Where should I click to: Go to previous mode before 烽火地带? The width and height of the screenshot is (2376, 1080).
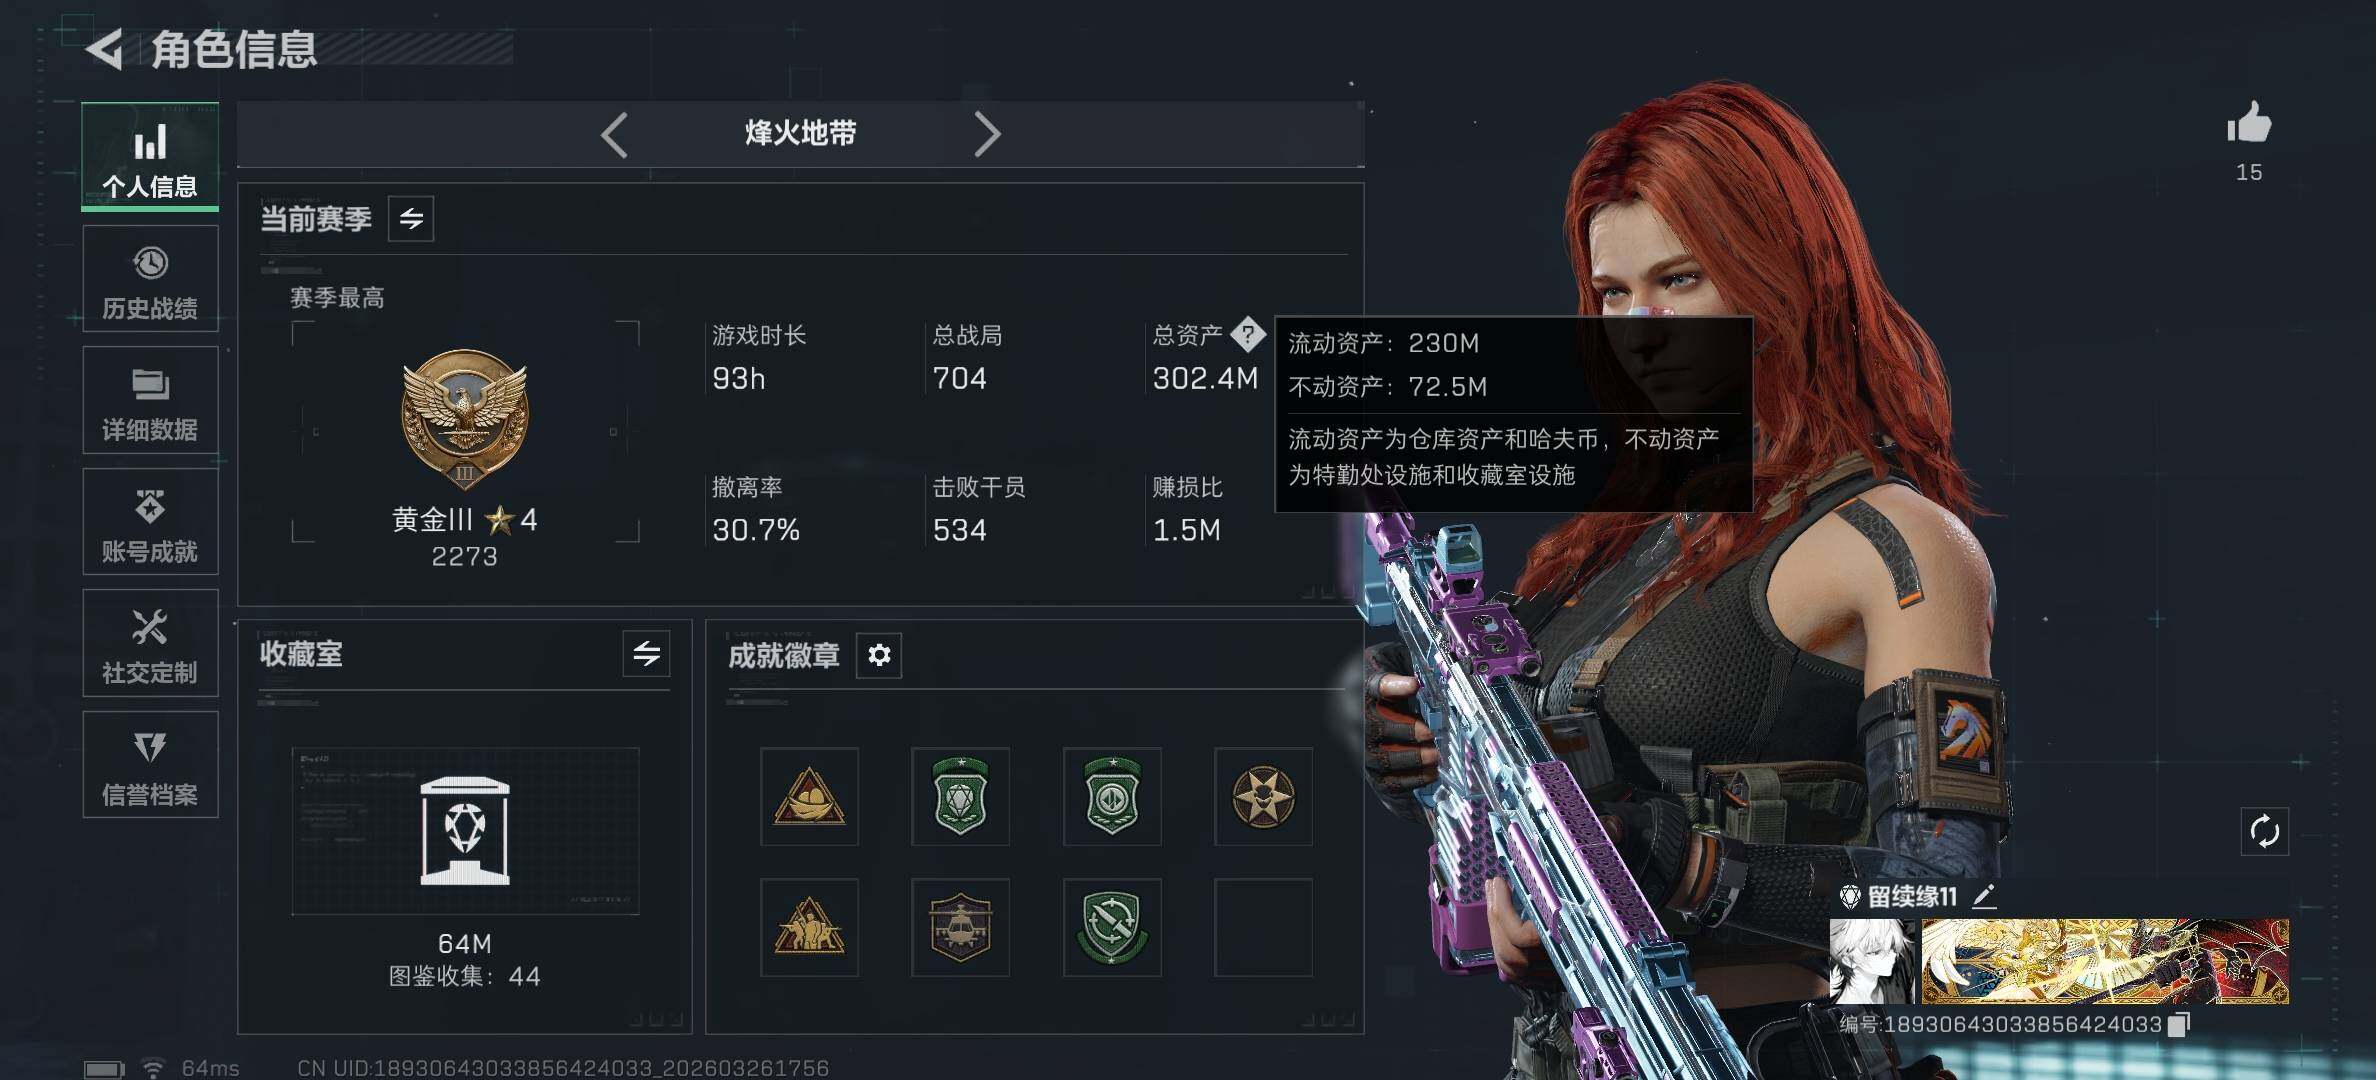click(614, 134)
